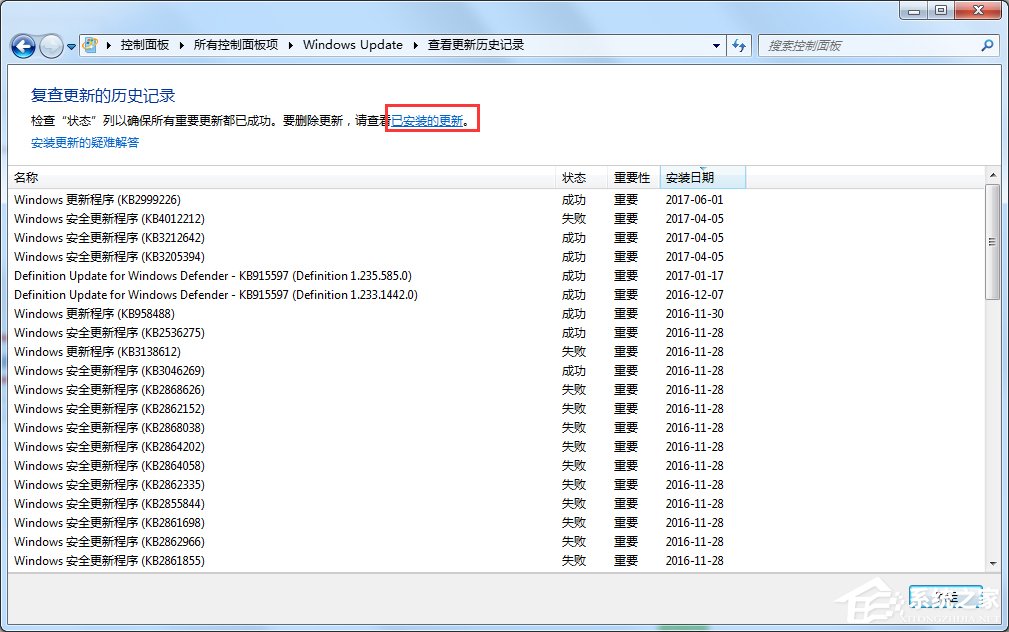Sort updates by 名称 column
The image size is (1009, 632).
coord(25,177)
